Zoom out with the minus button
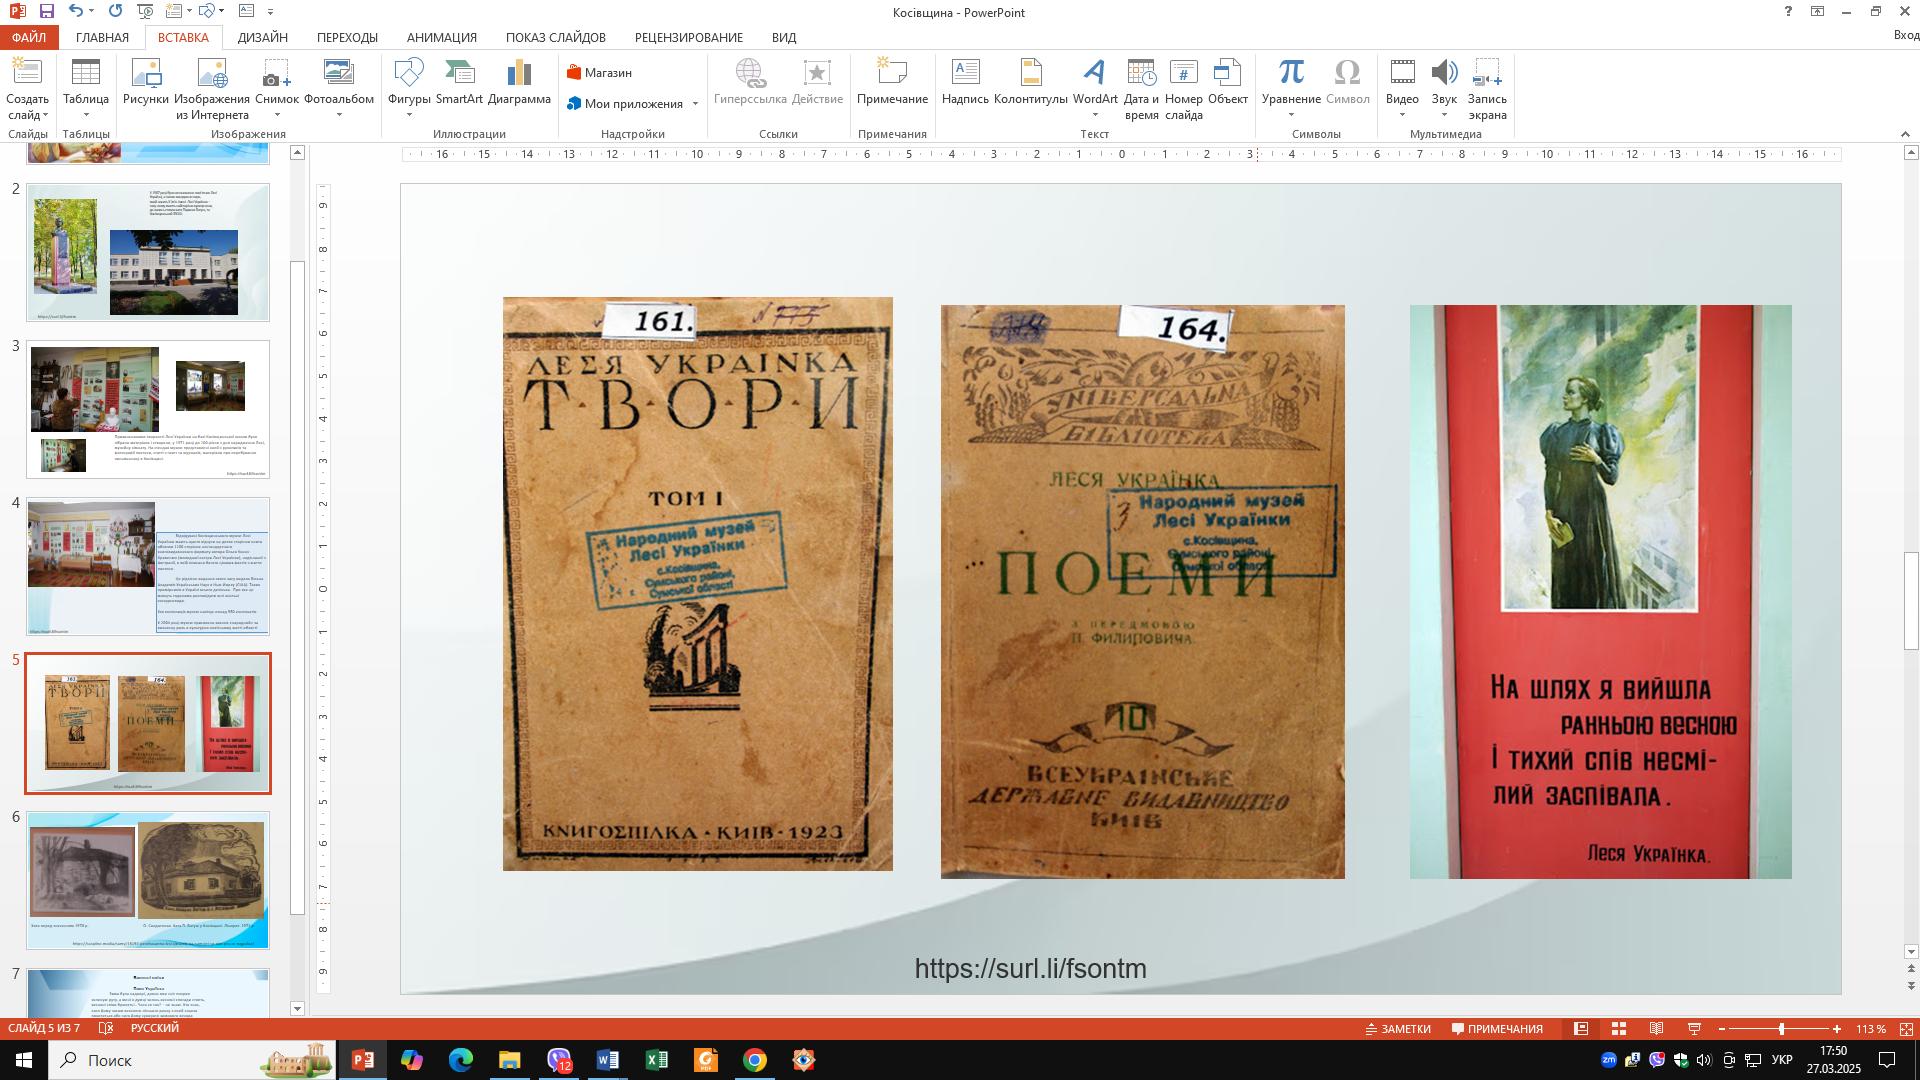This screenshot has width=1920, height=1080. coord(1721,1029)
